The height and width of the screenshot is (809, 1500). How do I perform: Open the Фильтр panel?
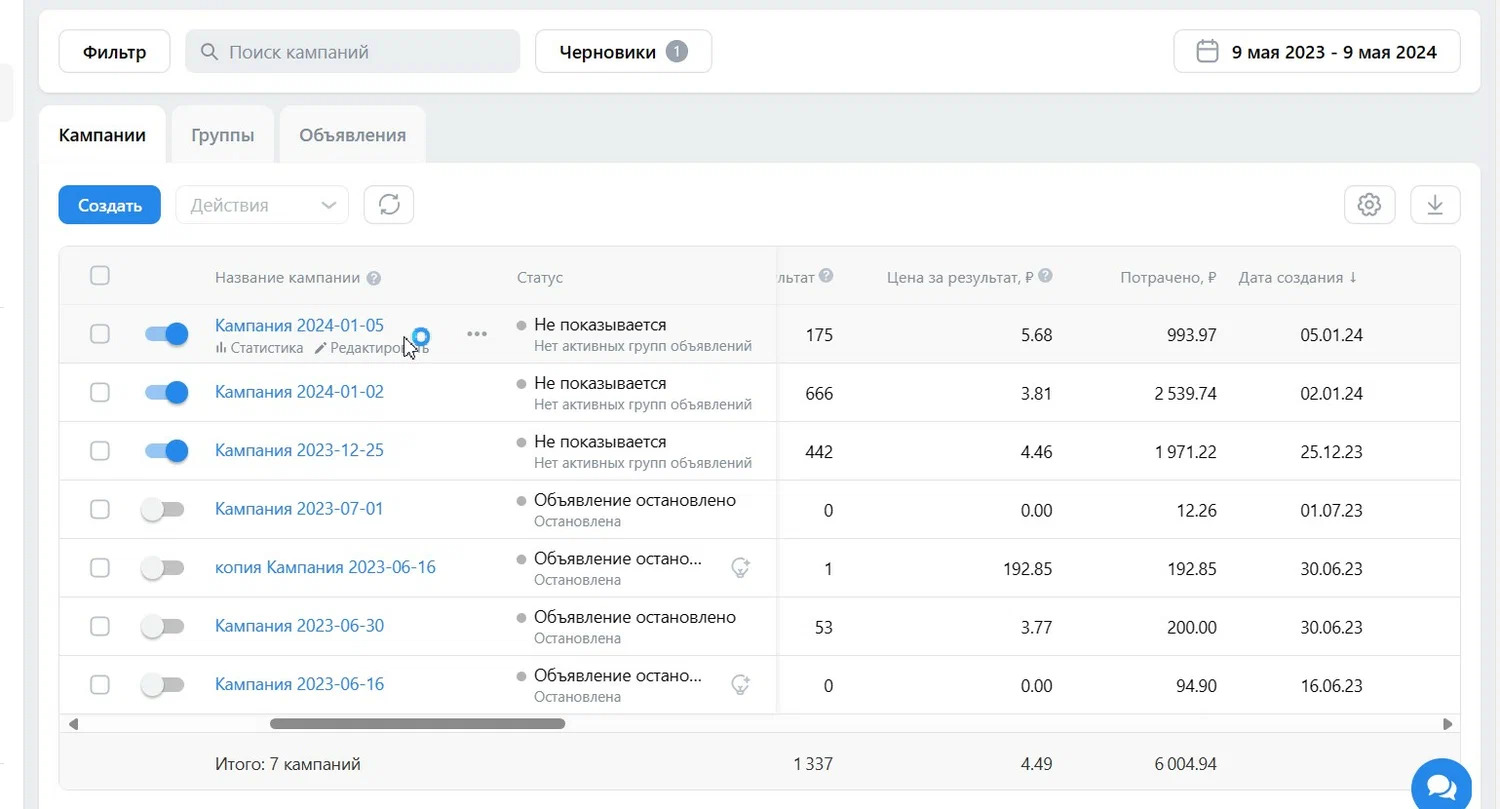(114, 52)
